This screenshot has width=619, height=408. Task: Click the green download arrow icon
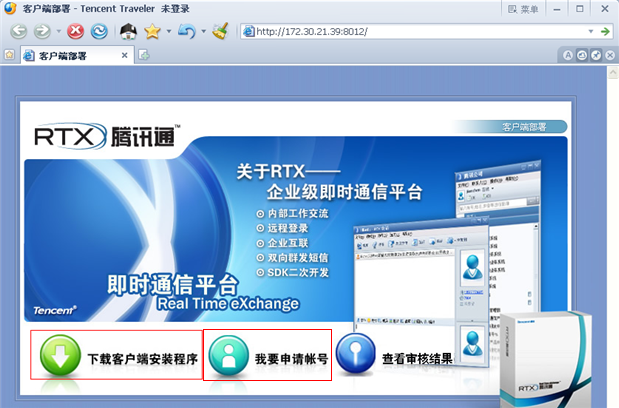click(60, 355)
